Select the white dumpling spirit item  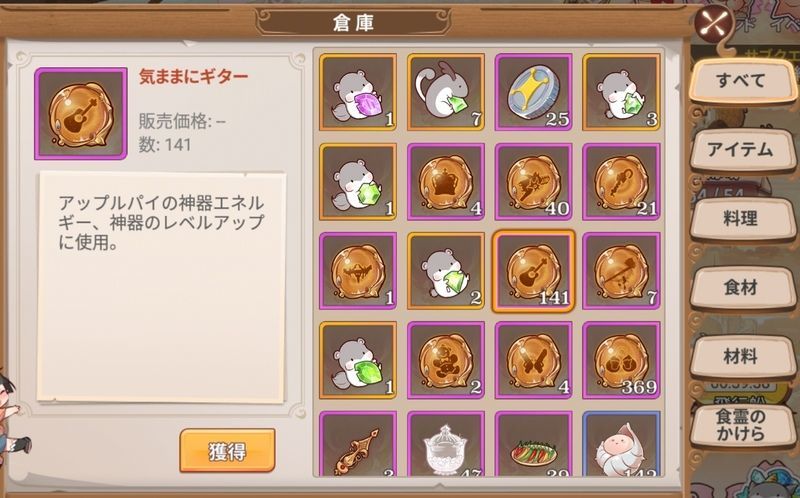pyautogui.click(x=621, y=444)
